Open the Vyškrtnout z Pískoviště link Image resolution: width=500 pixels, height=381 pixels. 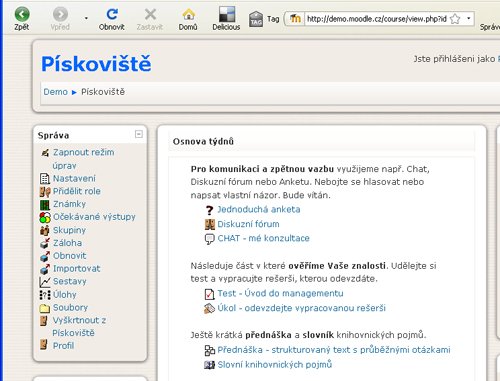point(79,326)
